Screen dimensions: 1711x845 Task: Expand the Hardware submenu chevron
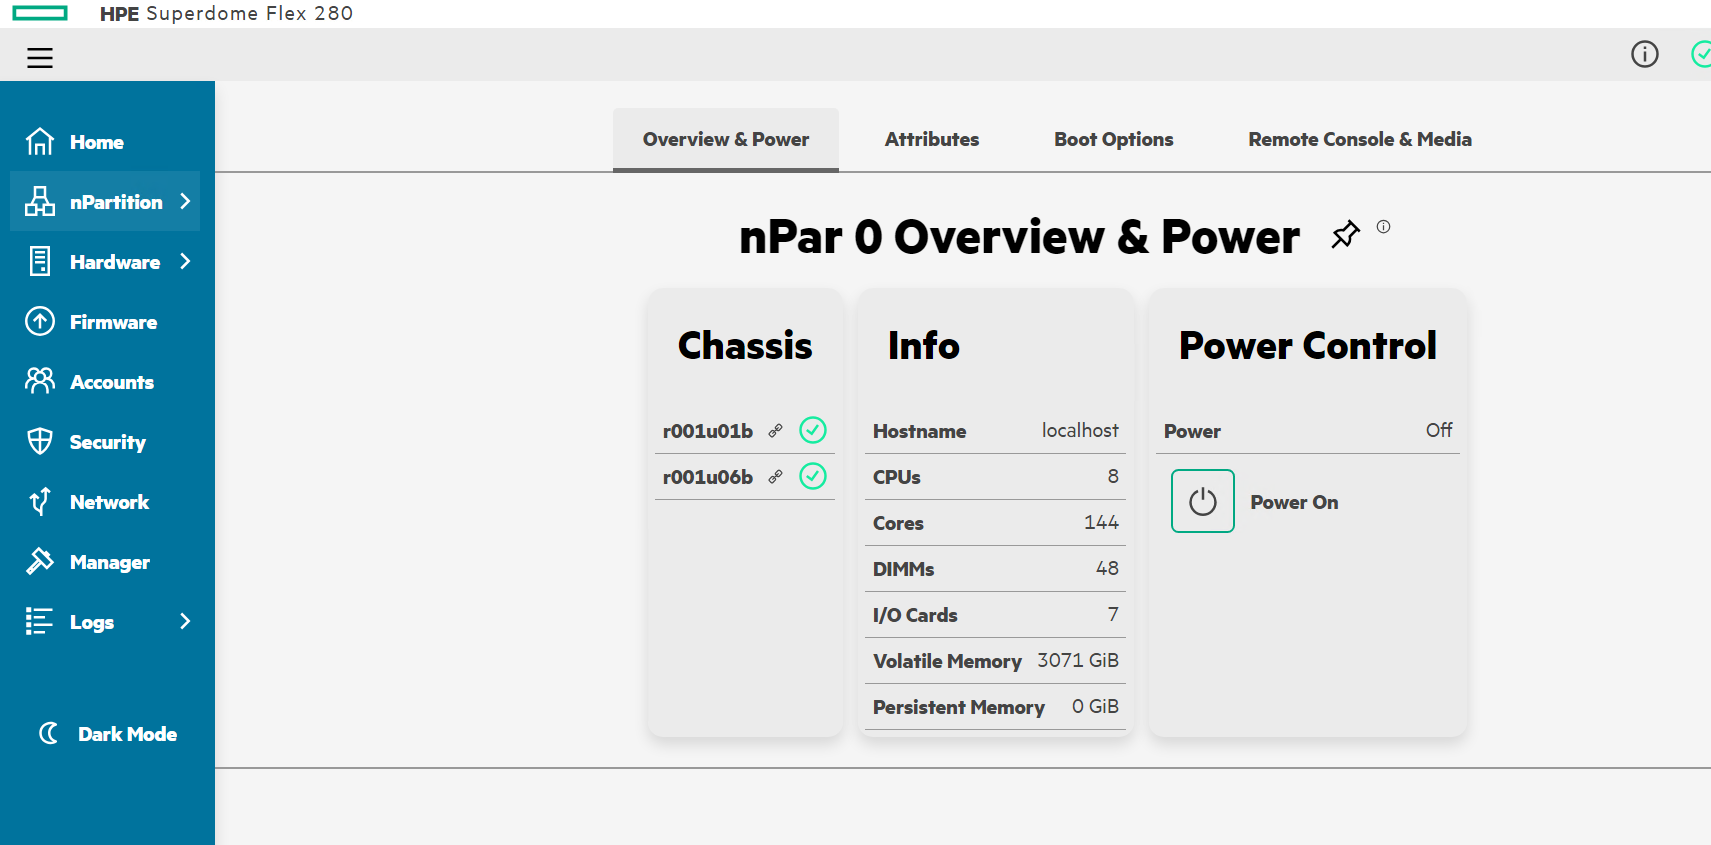185,261
